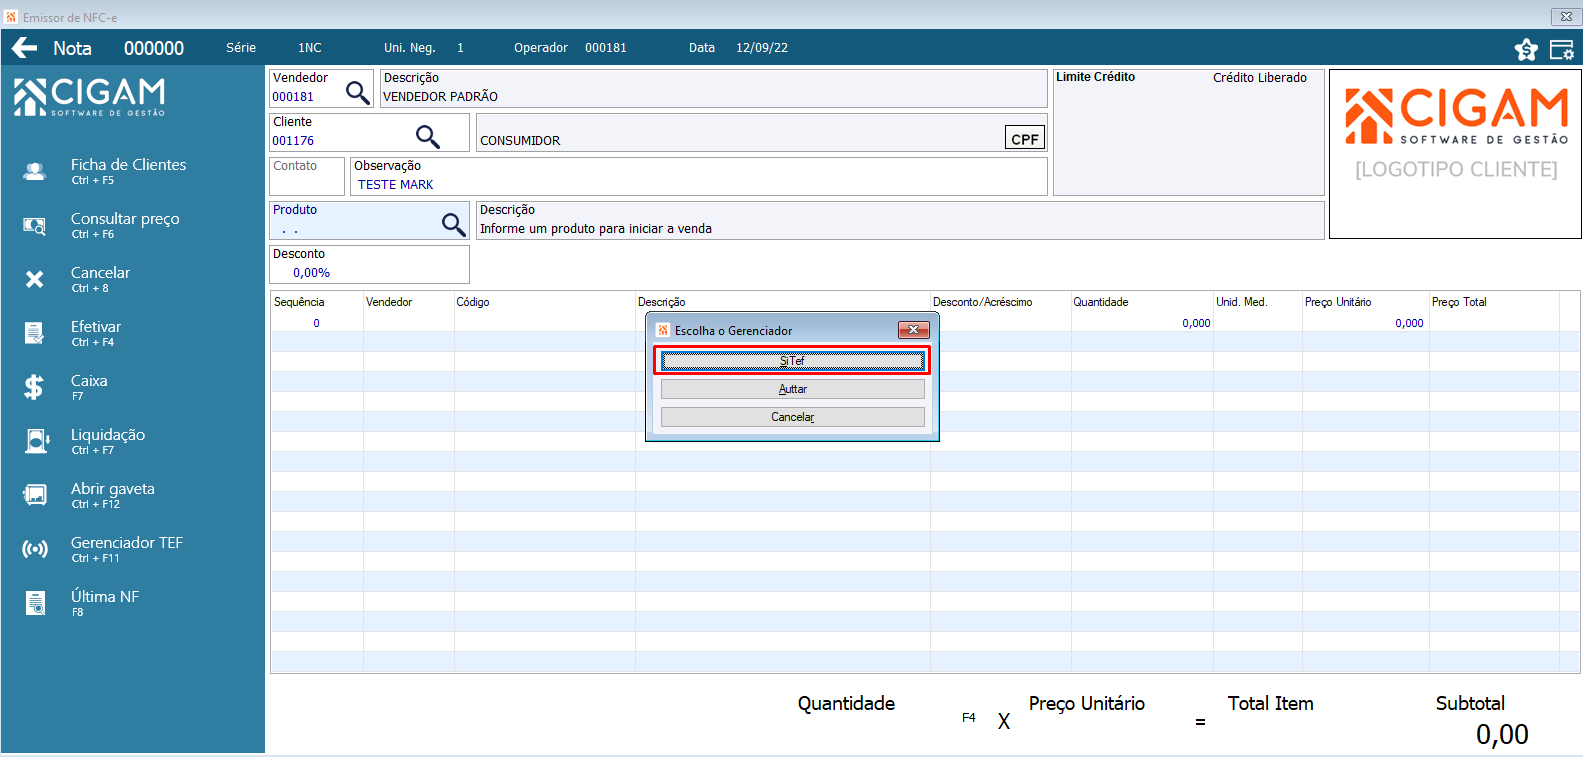Click the F4 shortcut label near Quantidade
This screenshot has height=757, width=1583.
pyautogui.click(x=969, y=718)
